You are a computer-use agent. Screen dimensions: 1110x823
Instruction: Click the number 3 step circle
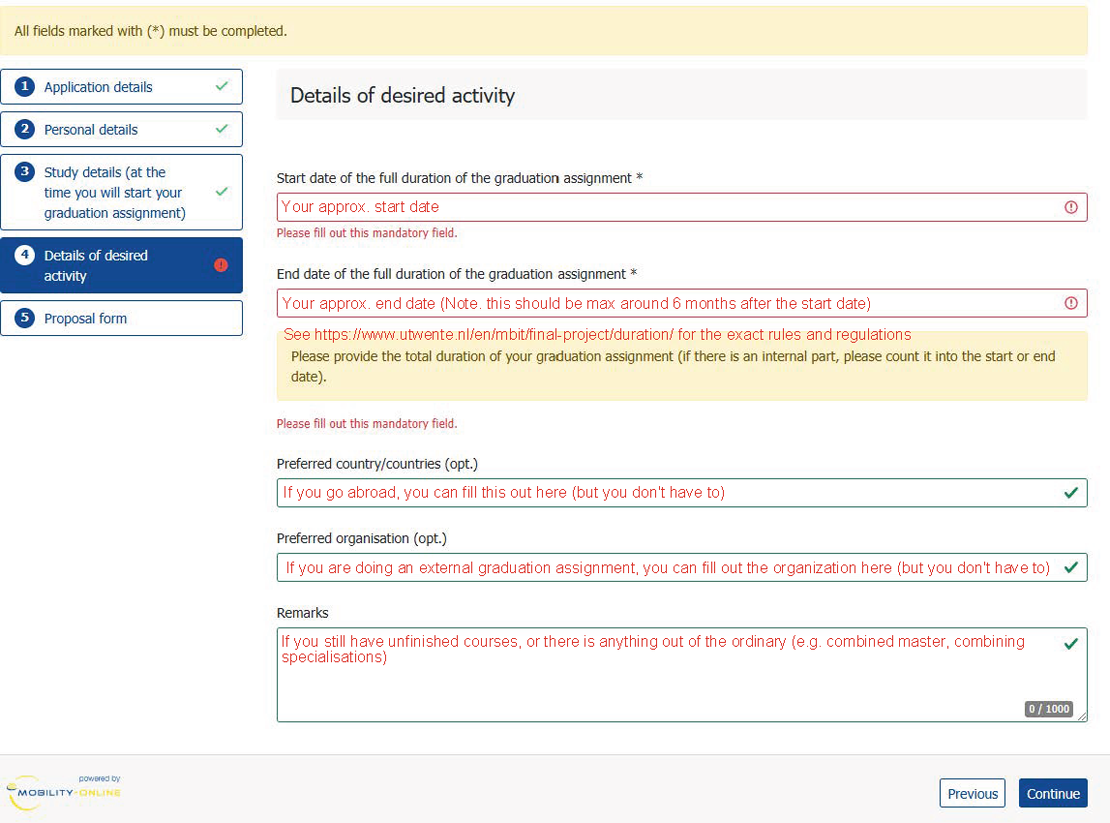tap(25, 171)
